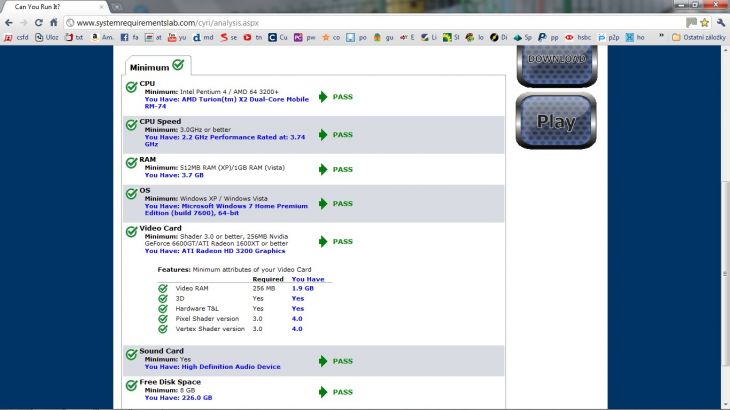Click 'You Have: 3.7 GB' text

click(x=174, y=175)
